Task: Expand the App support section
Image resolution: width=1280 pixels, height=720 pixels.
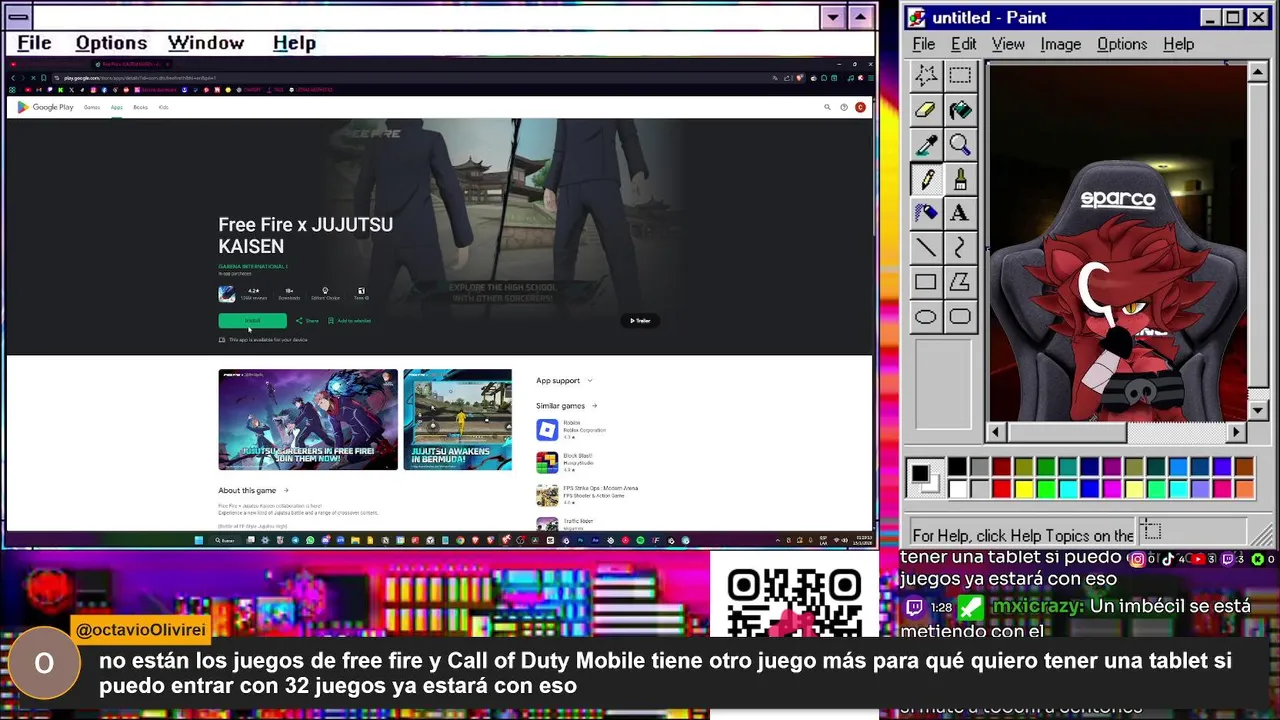Action: pos(564,380)
